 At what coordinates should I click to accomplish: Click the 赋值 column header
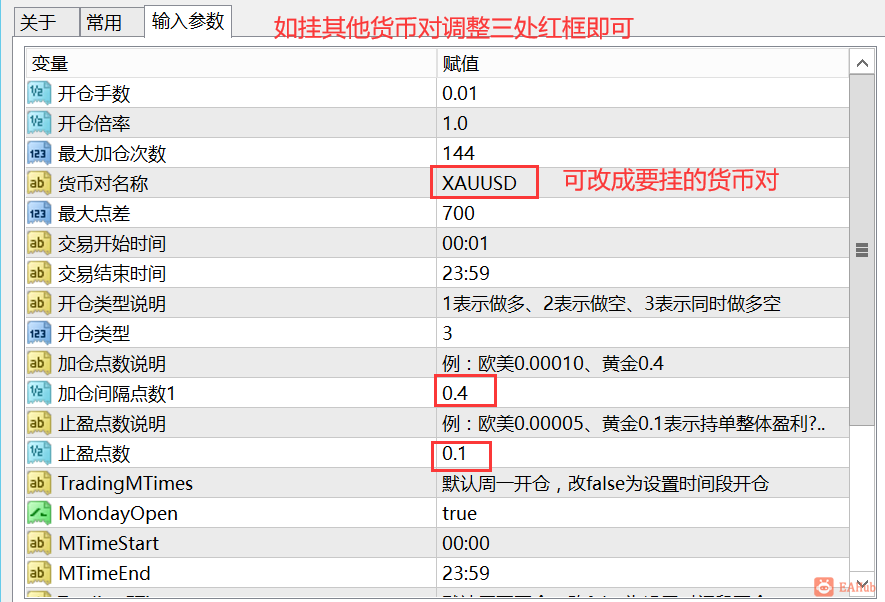click(642, 63)
